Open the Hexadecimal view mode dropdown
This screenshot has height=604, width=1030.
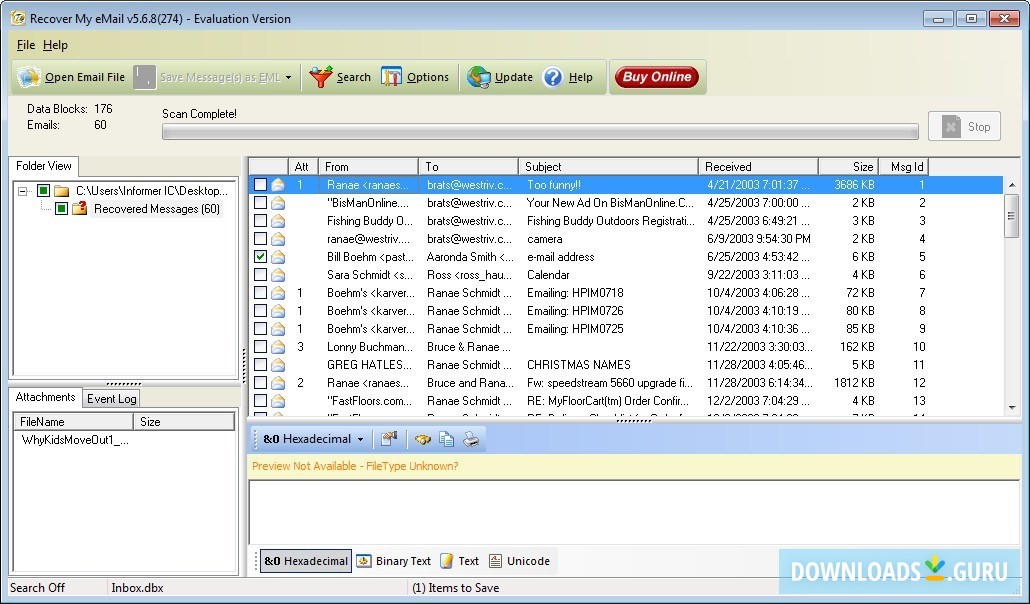tap(360, 439)
